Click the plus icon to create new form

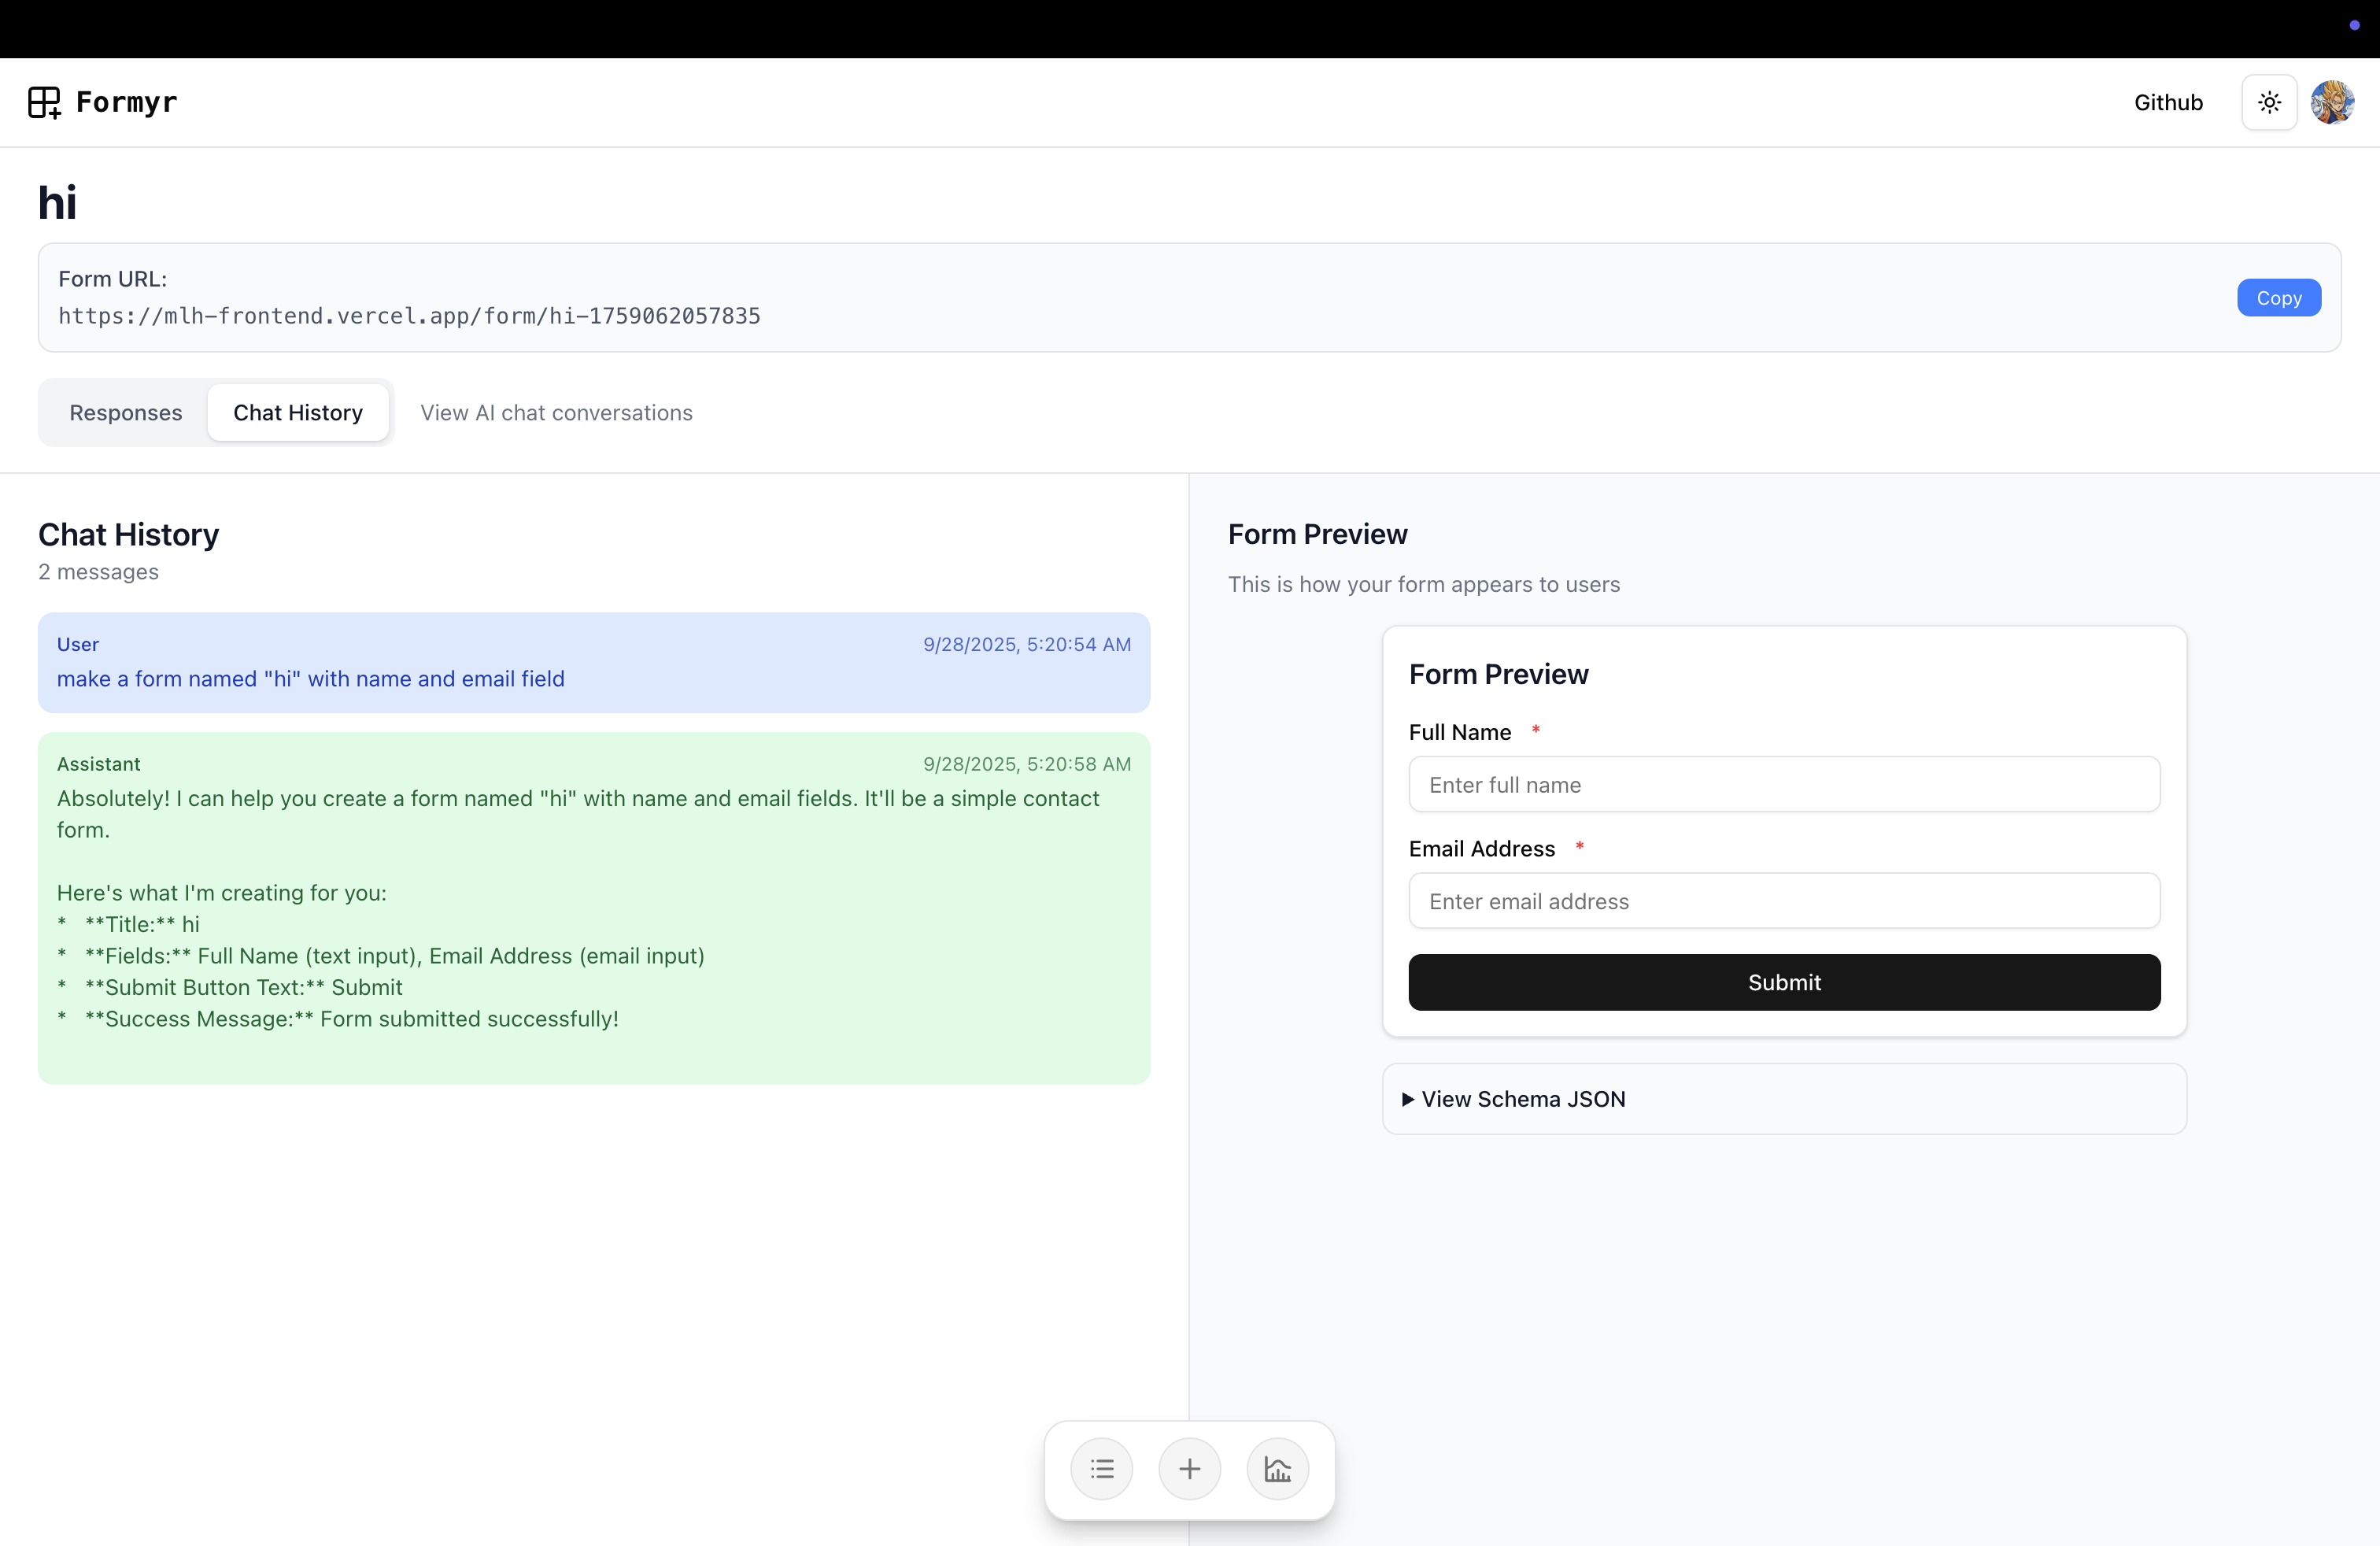tap(1189, 1468)
